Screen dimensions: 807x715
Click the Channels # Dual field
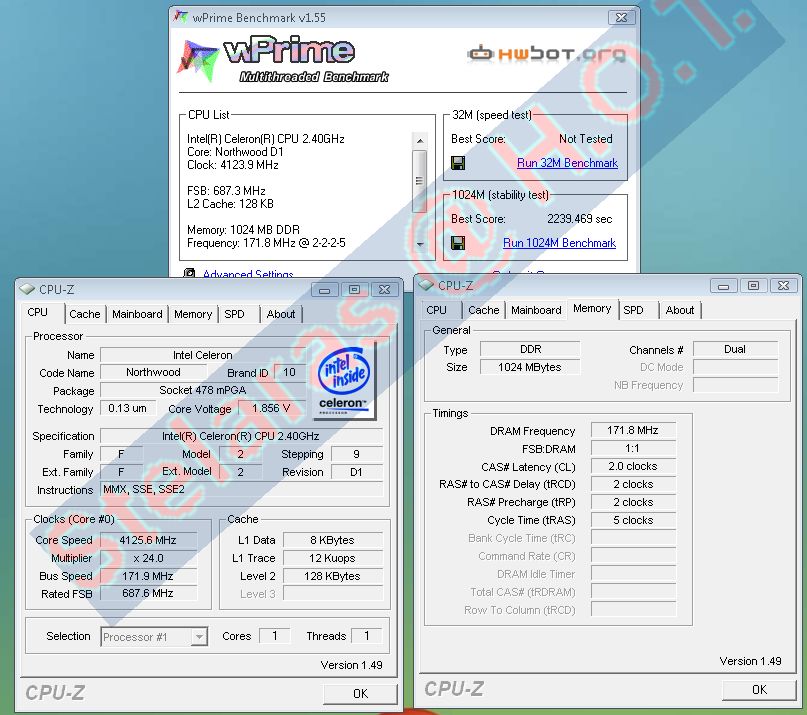(x=735, y=349)
